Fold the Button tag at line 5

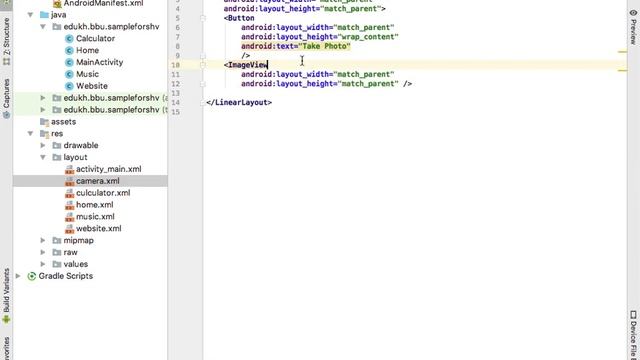(x=203, y=18)
